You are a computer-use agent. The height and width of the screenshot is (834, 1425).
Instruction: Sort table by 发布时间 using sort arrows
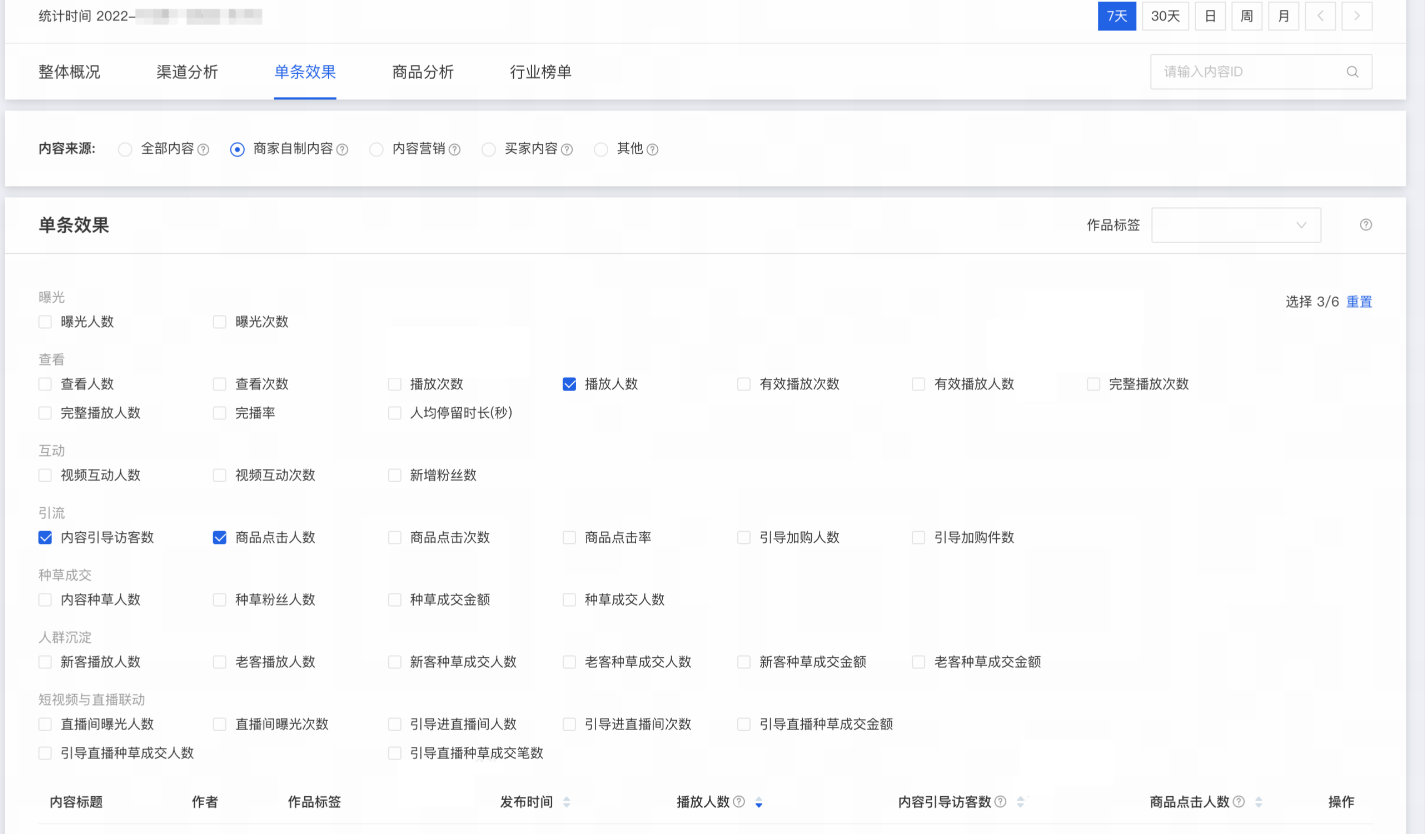pyautogui.click(x=567, y=802)
